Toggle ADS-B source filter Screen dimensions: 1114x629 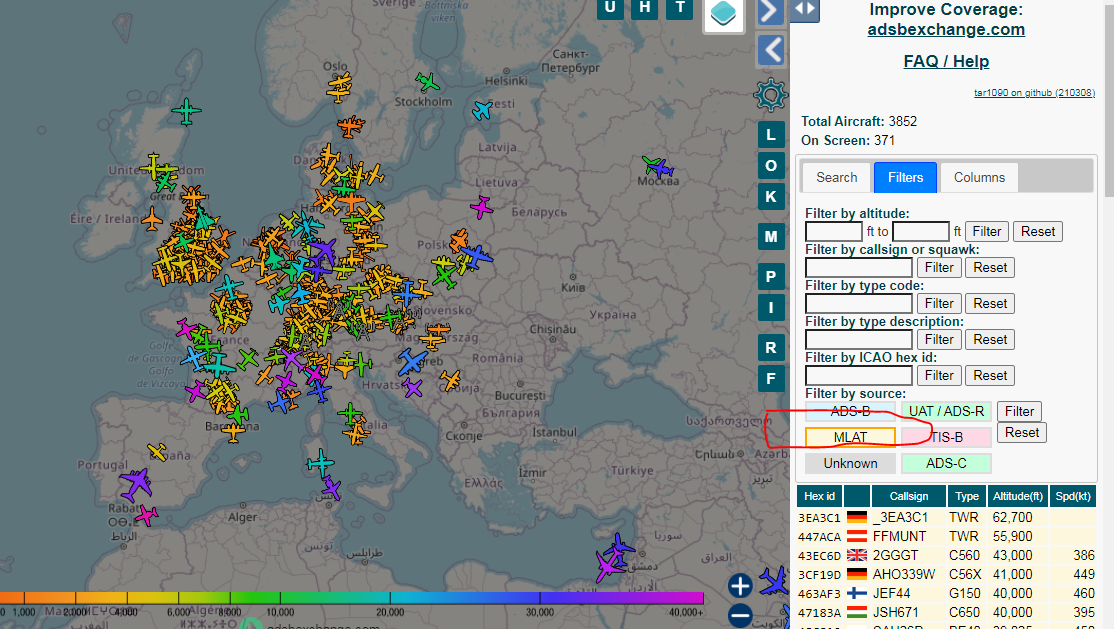[850, 411]
